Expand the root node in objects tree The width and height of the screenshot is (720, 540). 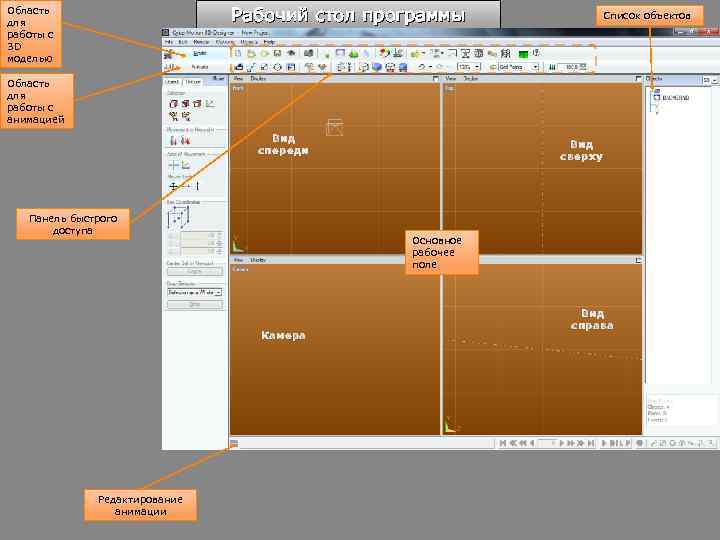[656, 91]
